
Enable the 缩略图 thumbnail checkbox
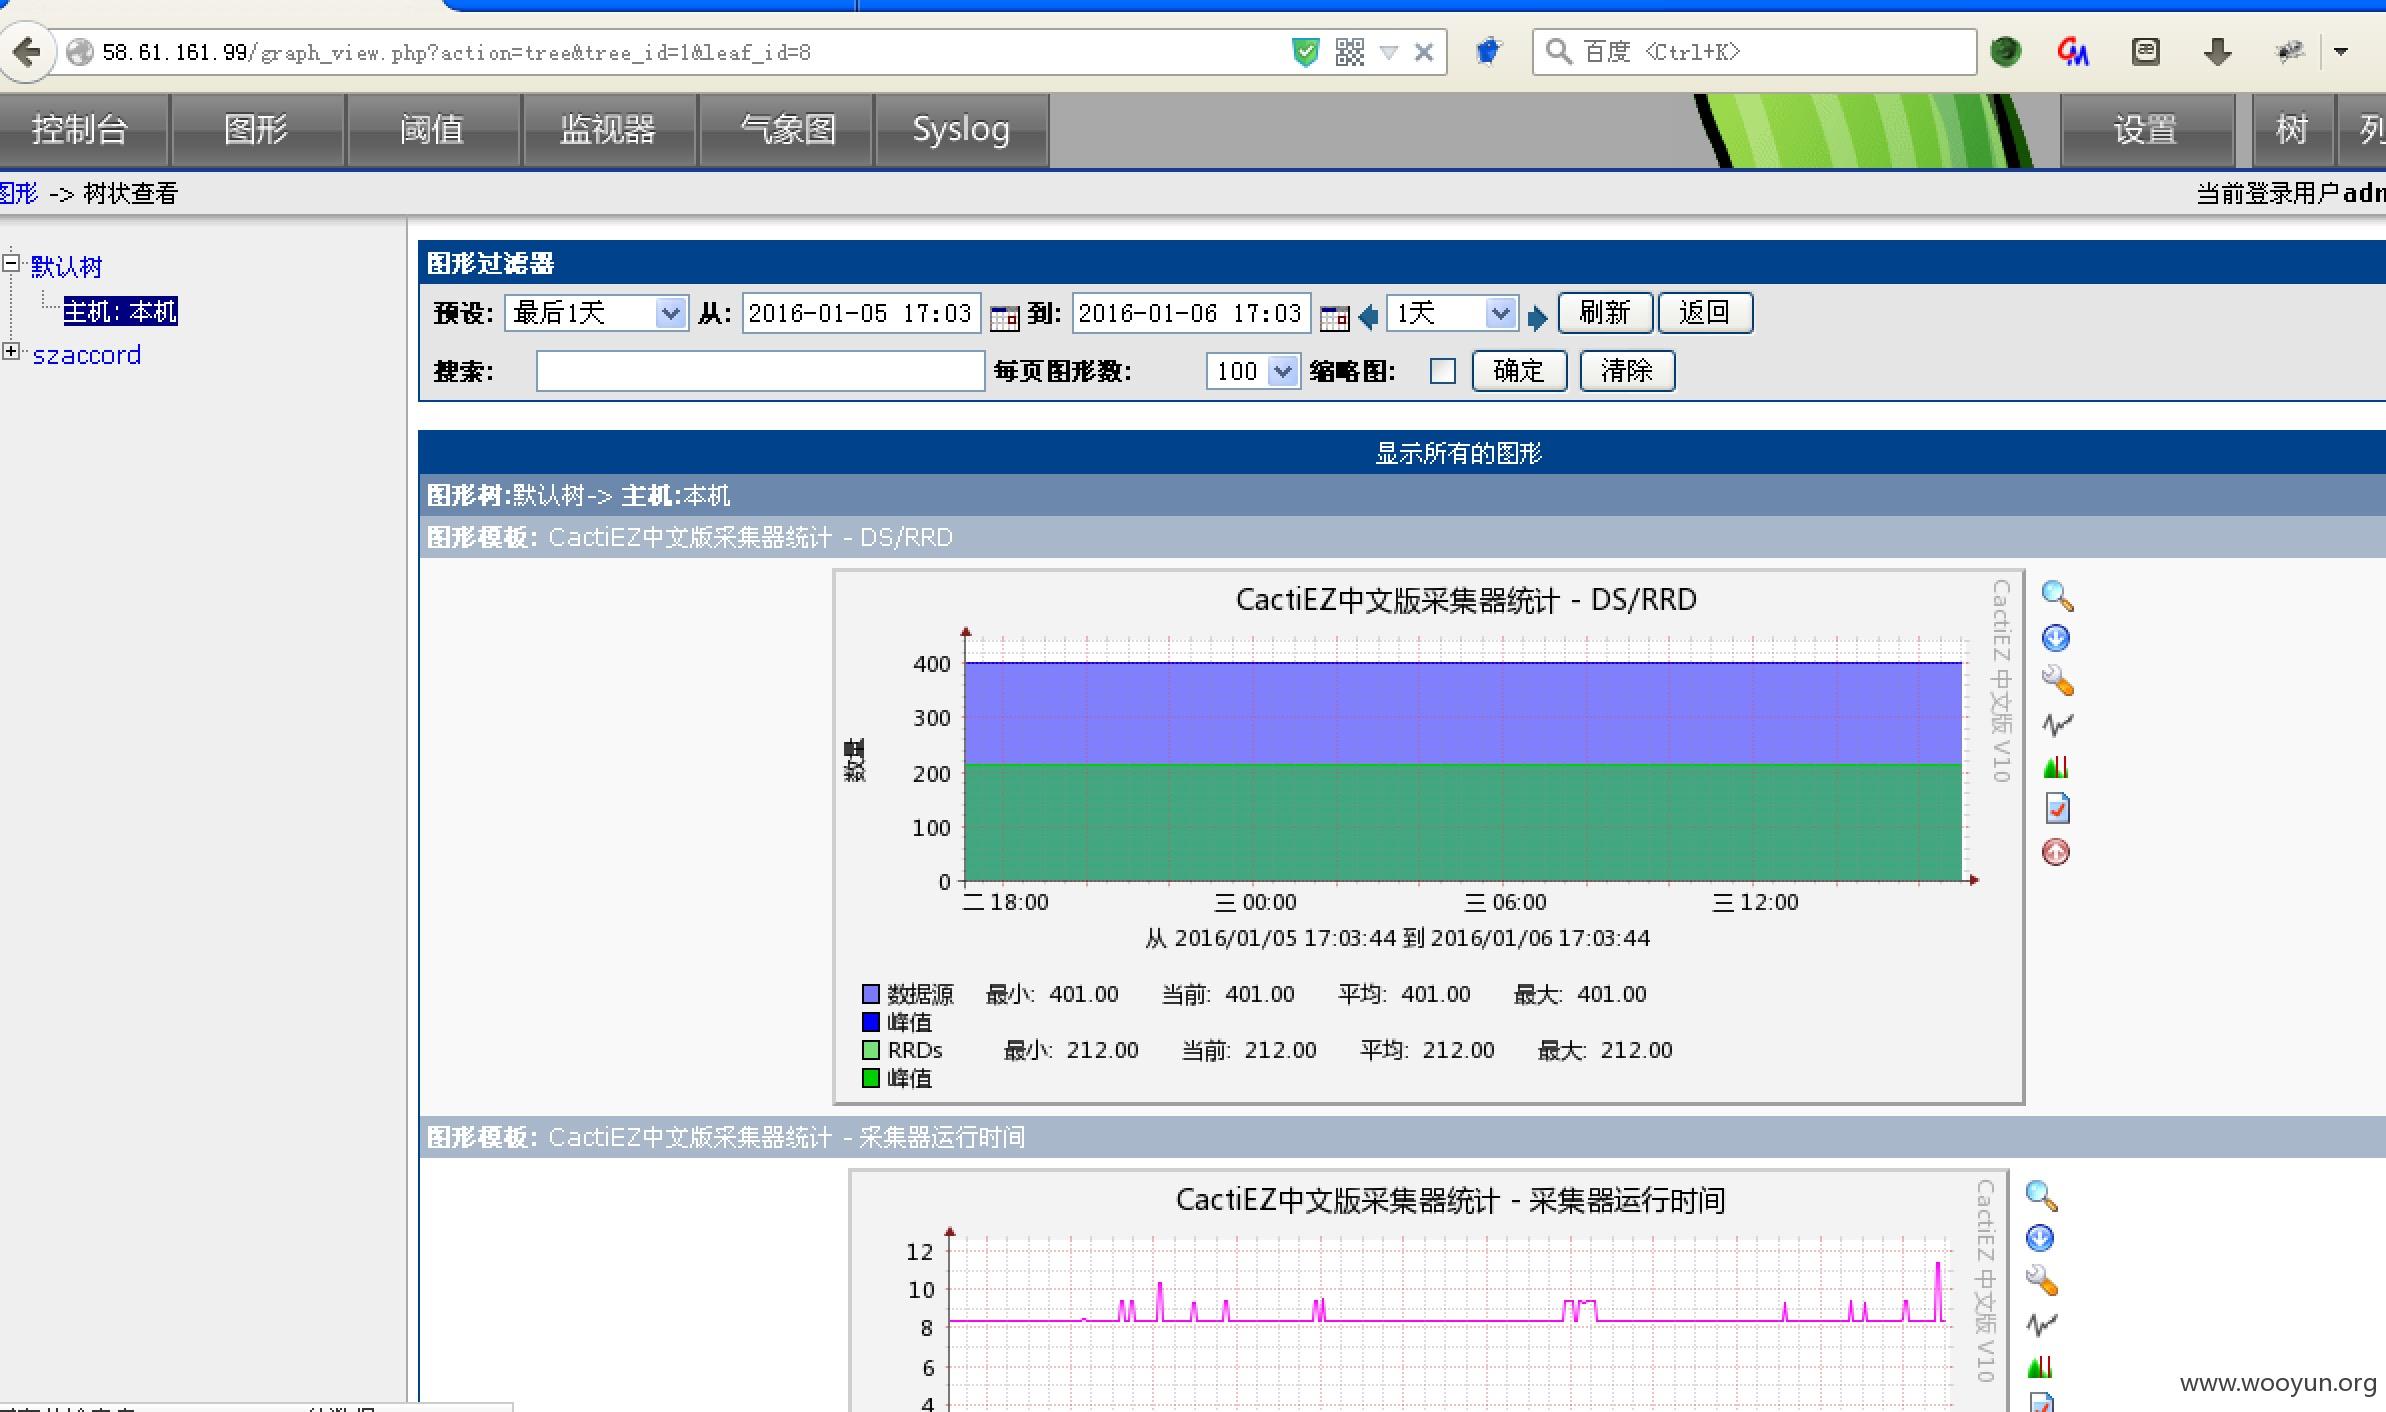tap(1442, 371)
